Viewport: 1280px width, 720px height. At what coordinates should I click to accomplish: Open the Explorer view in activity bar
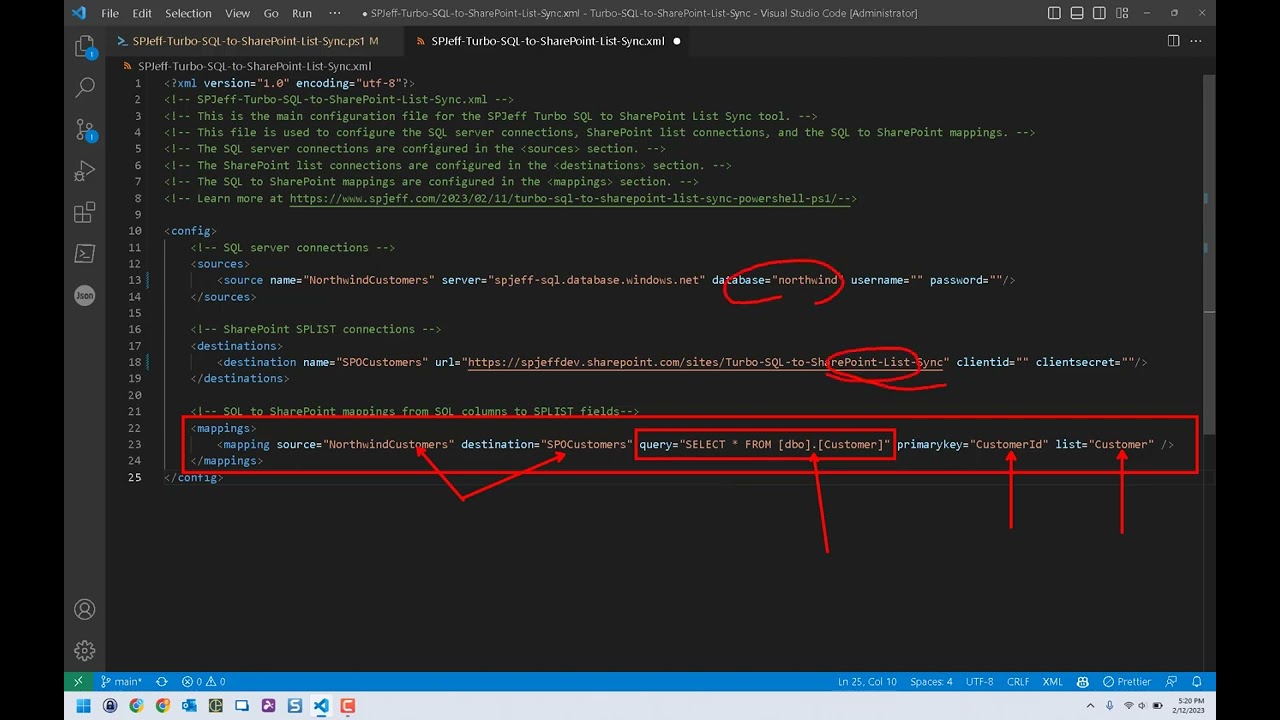[x=85, y=47]
